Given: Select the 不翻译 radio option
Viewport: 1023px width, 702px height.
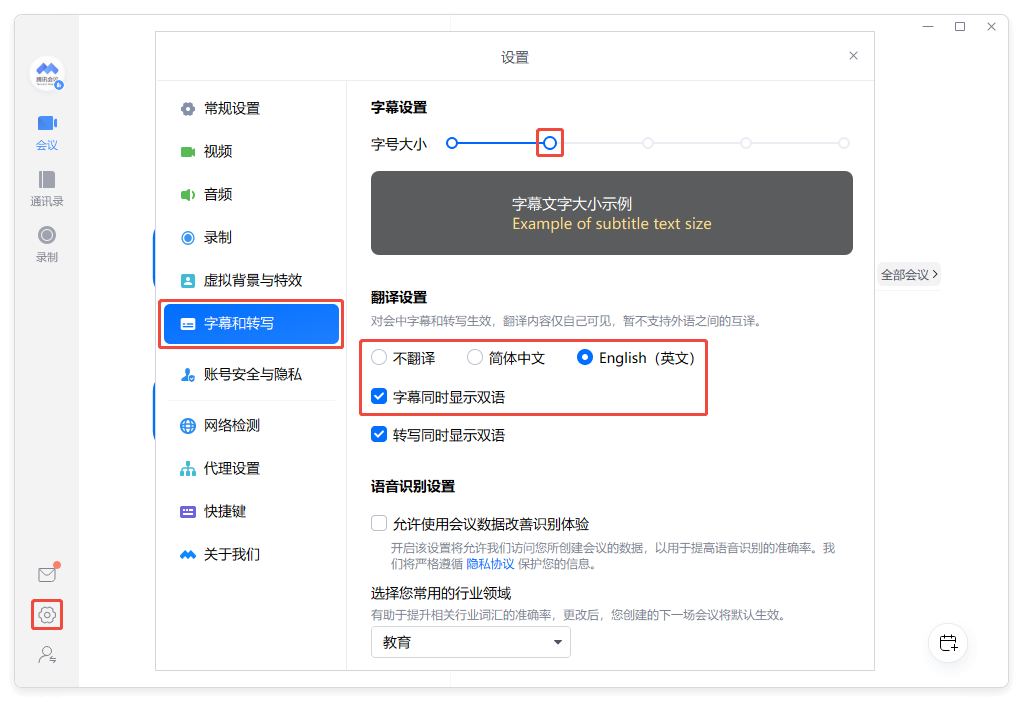Looking at the screenshot, I should (x=379, y=358).
